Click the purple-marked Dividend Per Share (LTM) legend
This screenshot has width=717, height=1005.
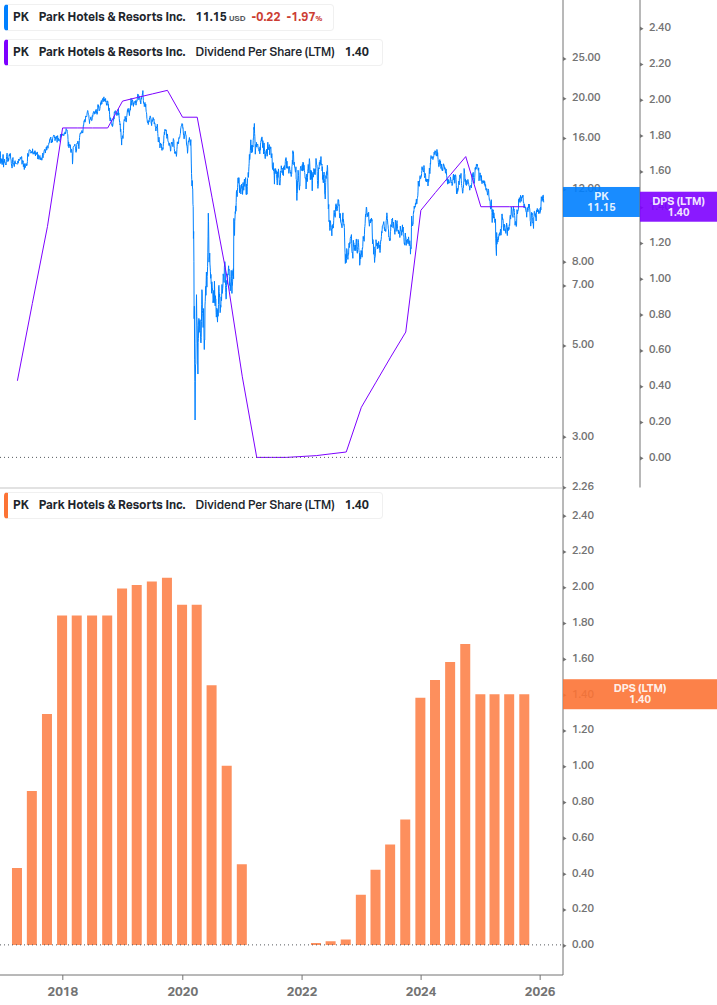pyautogui.click(x=193, y=52)
